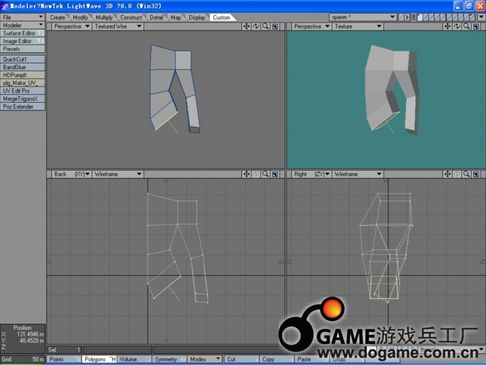This screenshot has height=365, width=486.
Task: Open the Image Editor
Action: tap(22, 41)
